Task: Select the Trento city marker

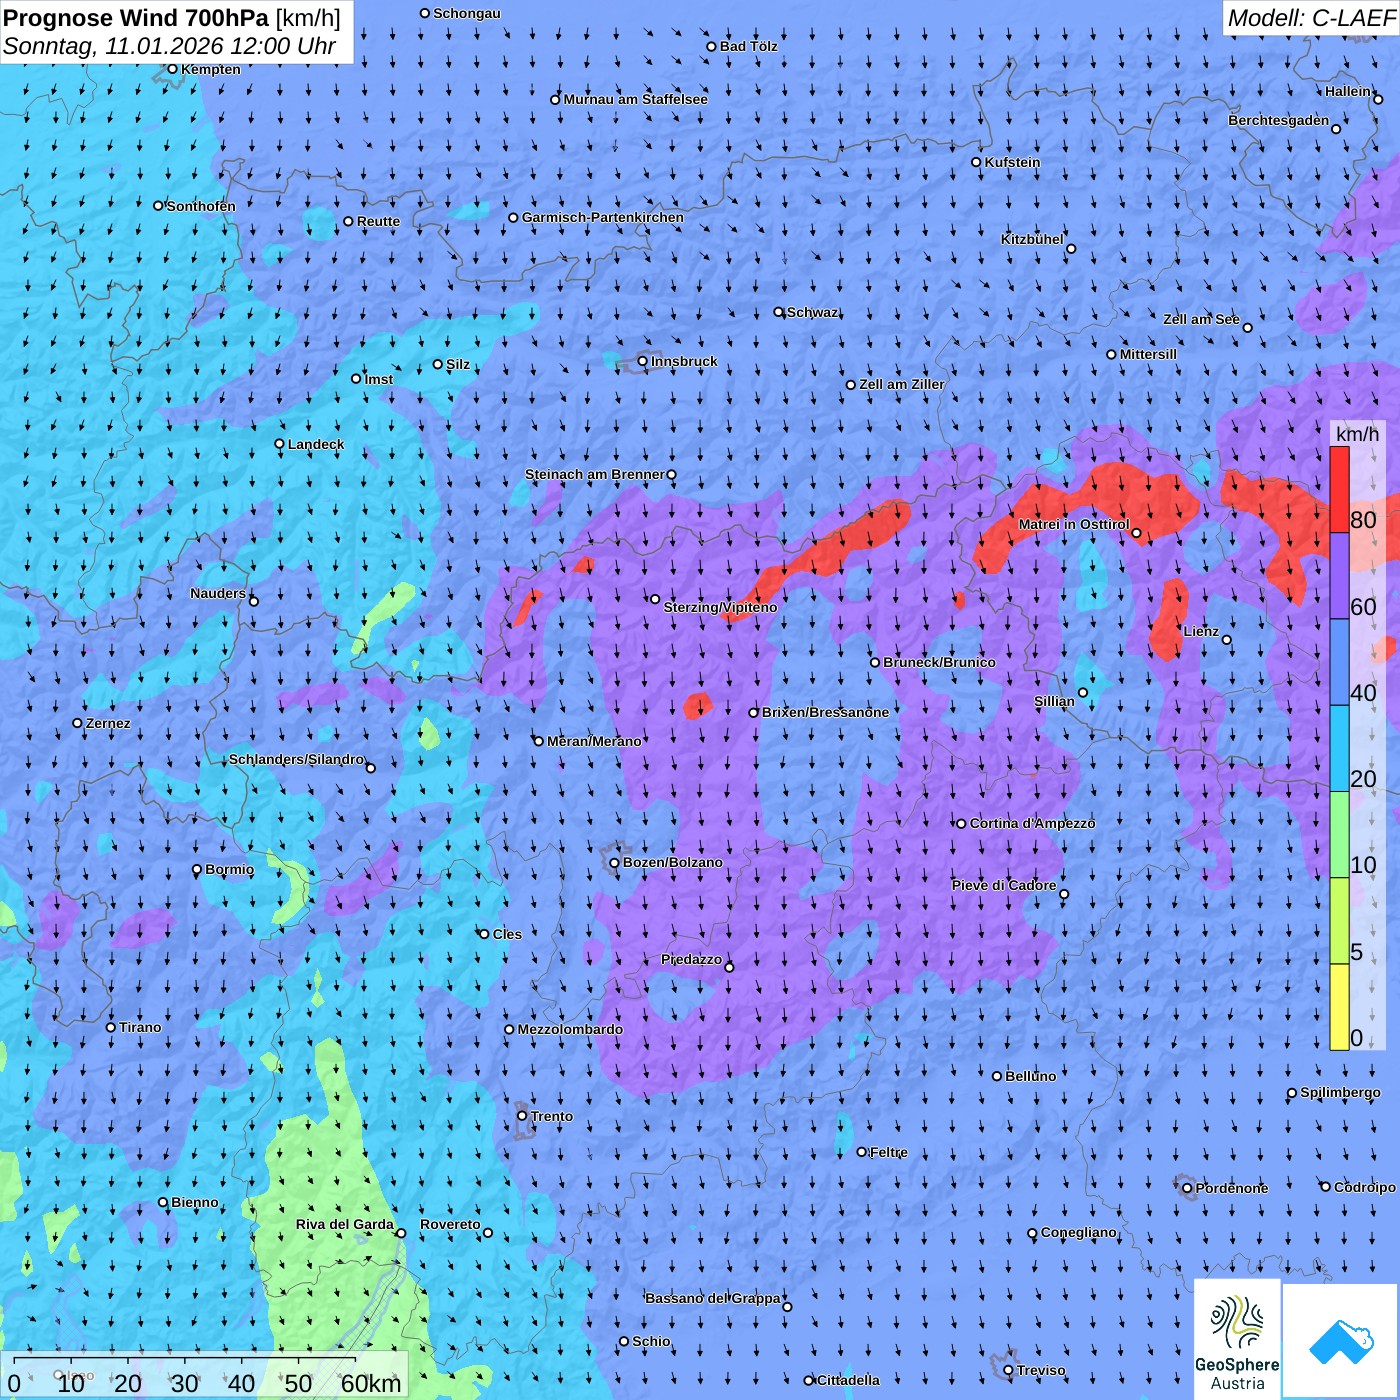Action: click(522, 1116)
